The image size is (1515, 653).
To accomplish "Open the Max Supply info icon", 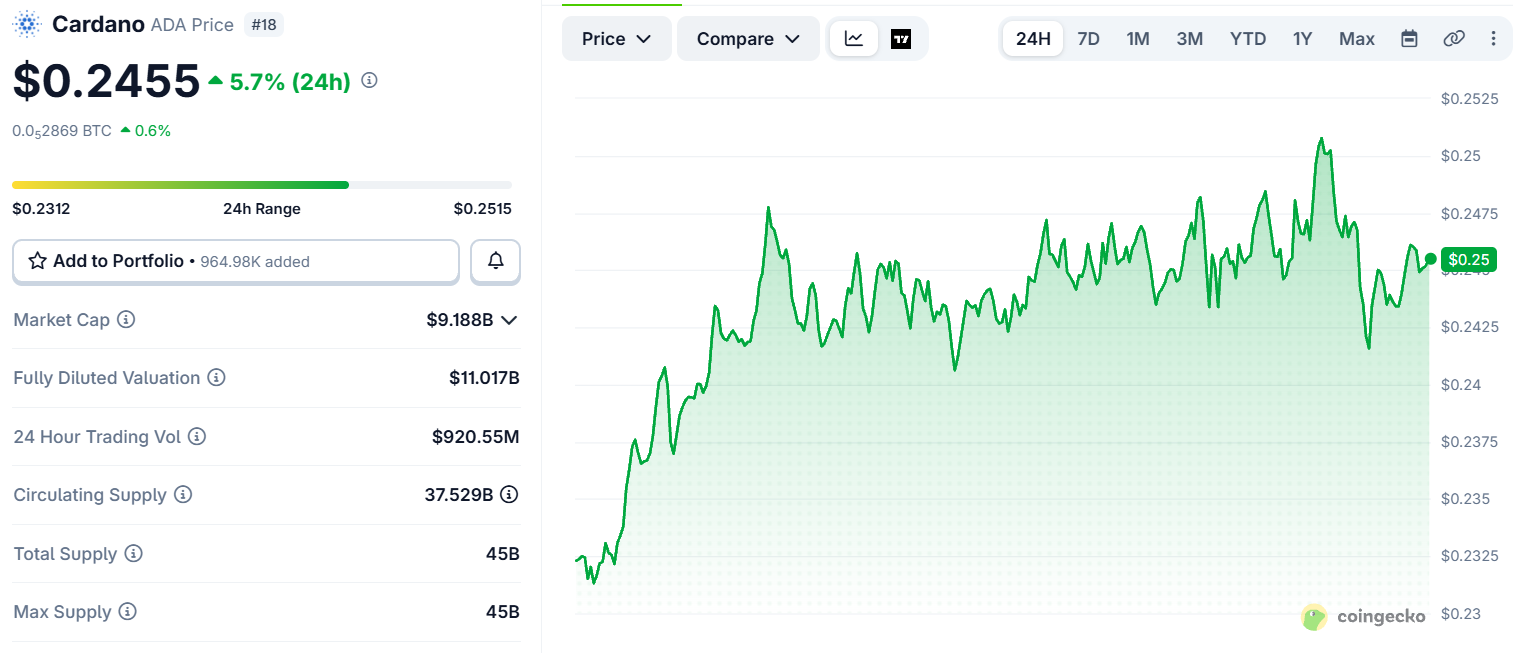I will [127, 612].
